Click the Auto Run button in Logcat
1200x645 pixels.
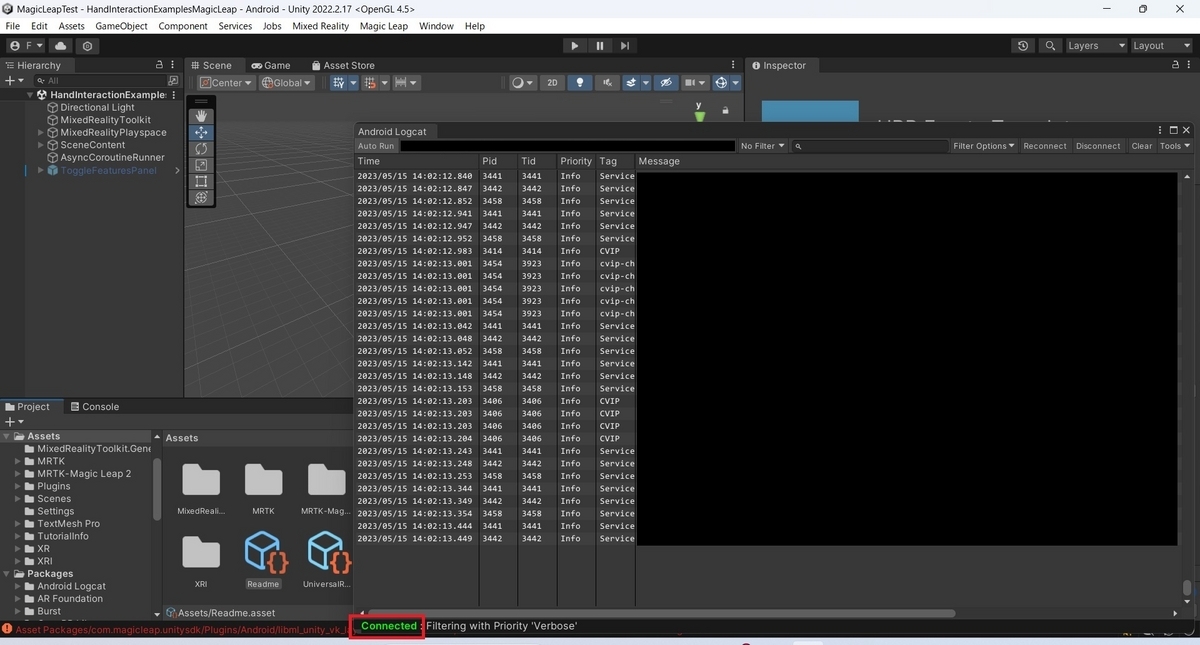coord(376,146)
